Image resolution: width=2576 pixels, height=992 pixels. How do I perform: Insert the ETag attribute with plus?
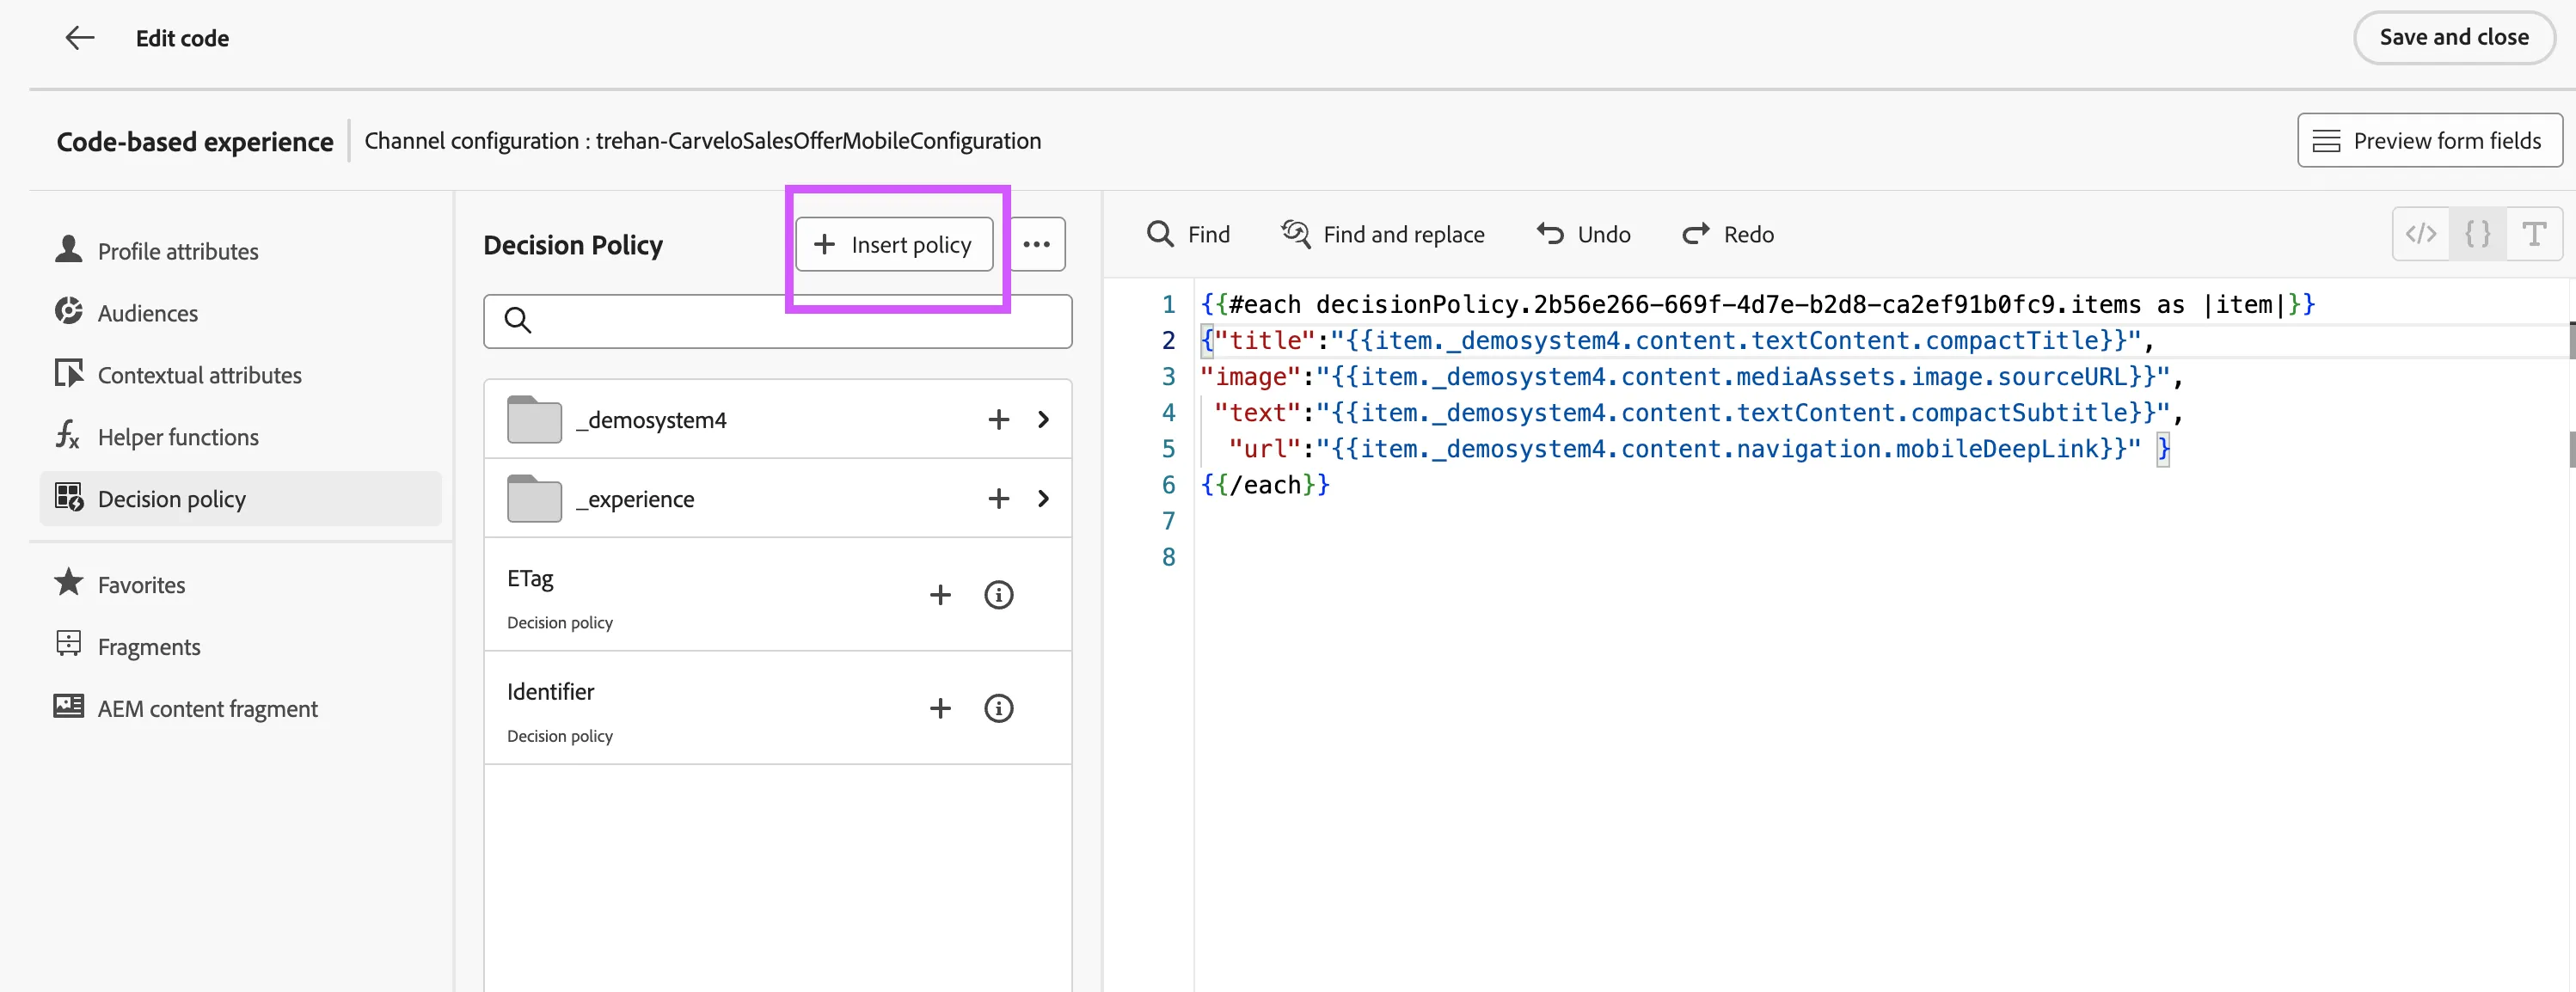tap(940, 595)
